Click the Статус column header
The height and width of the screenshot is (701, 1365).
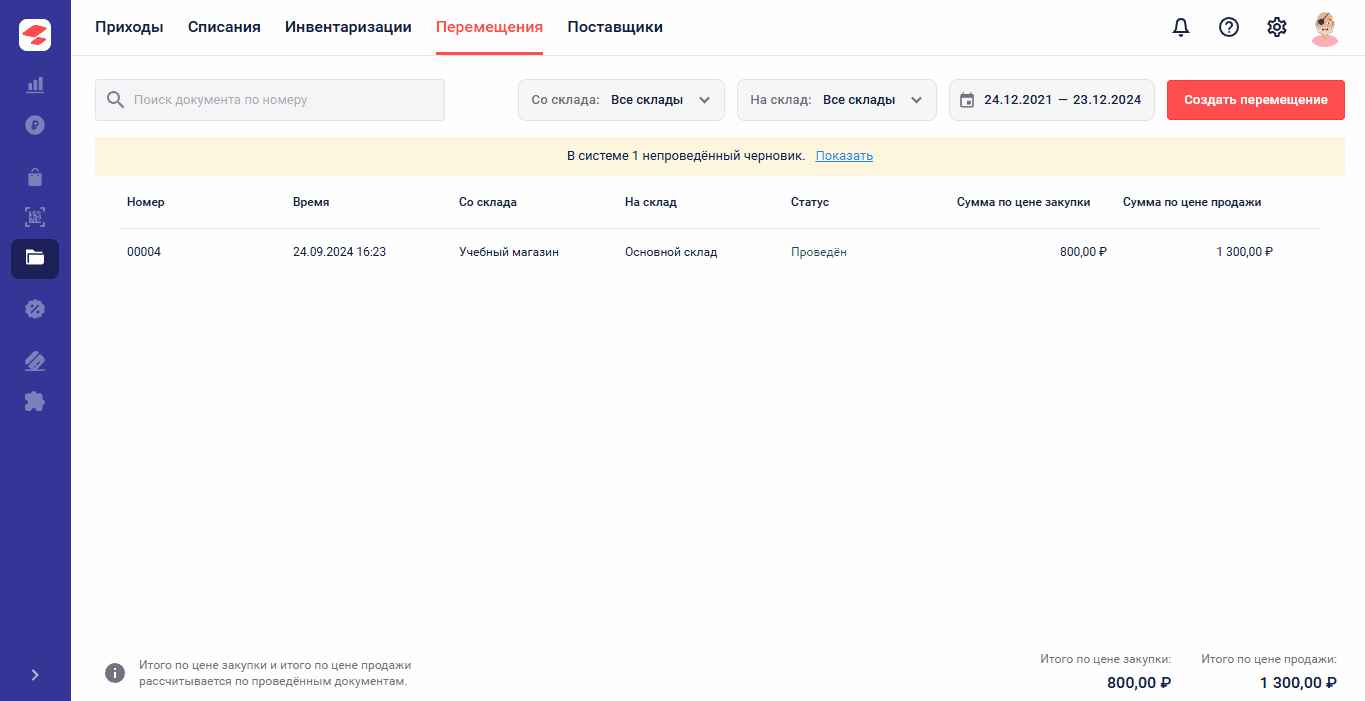coord(810,202)
